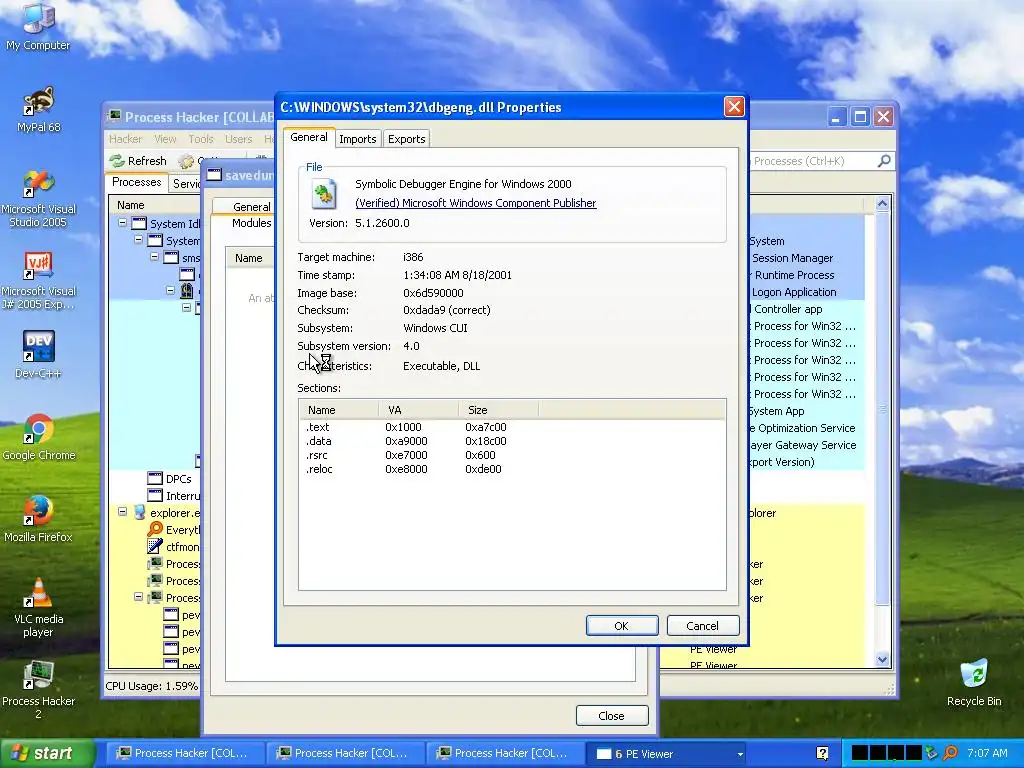Screen dimensions: 1024x768
Task: Select the General tab in dbgeng.dll Properties
Action: coord(309,137)
